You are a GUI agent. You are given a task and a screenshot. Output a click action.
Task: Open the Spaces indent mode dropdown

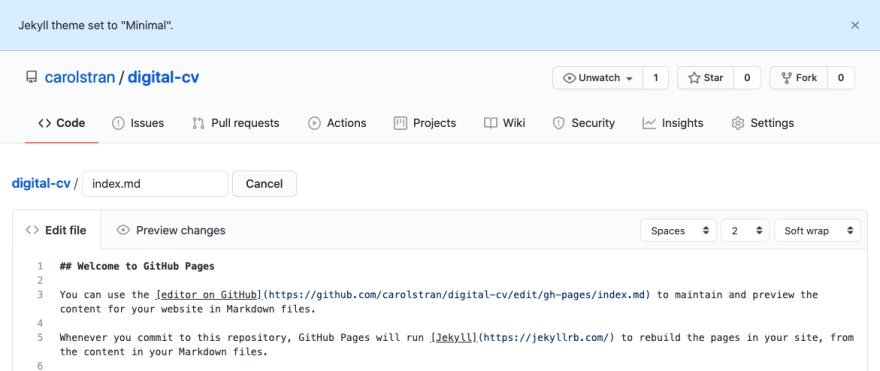[679, 230]
